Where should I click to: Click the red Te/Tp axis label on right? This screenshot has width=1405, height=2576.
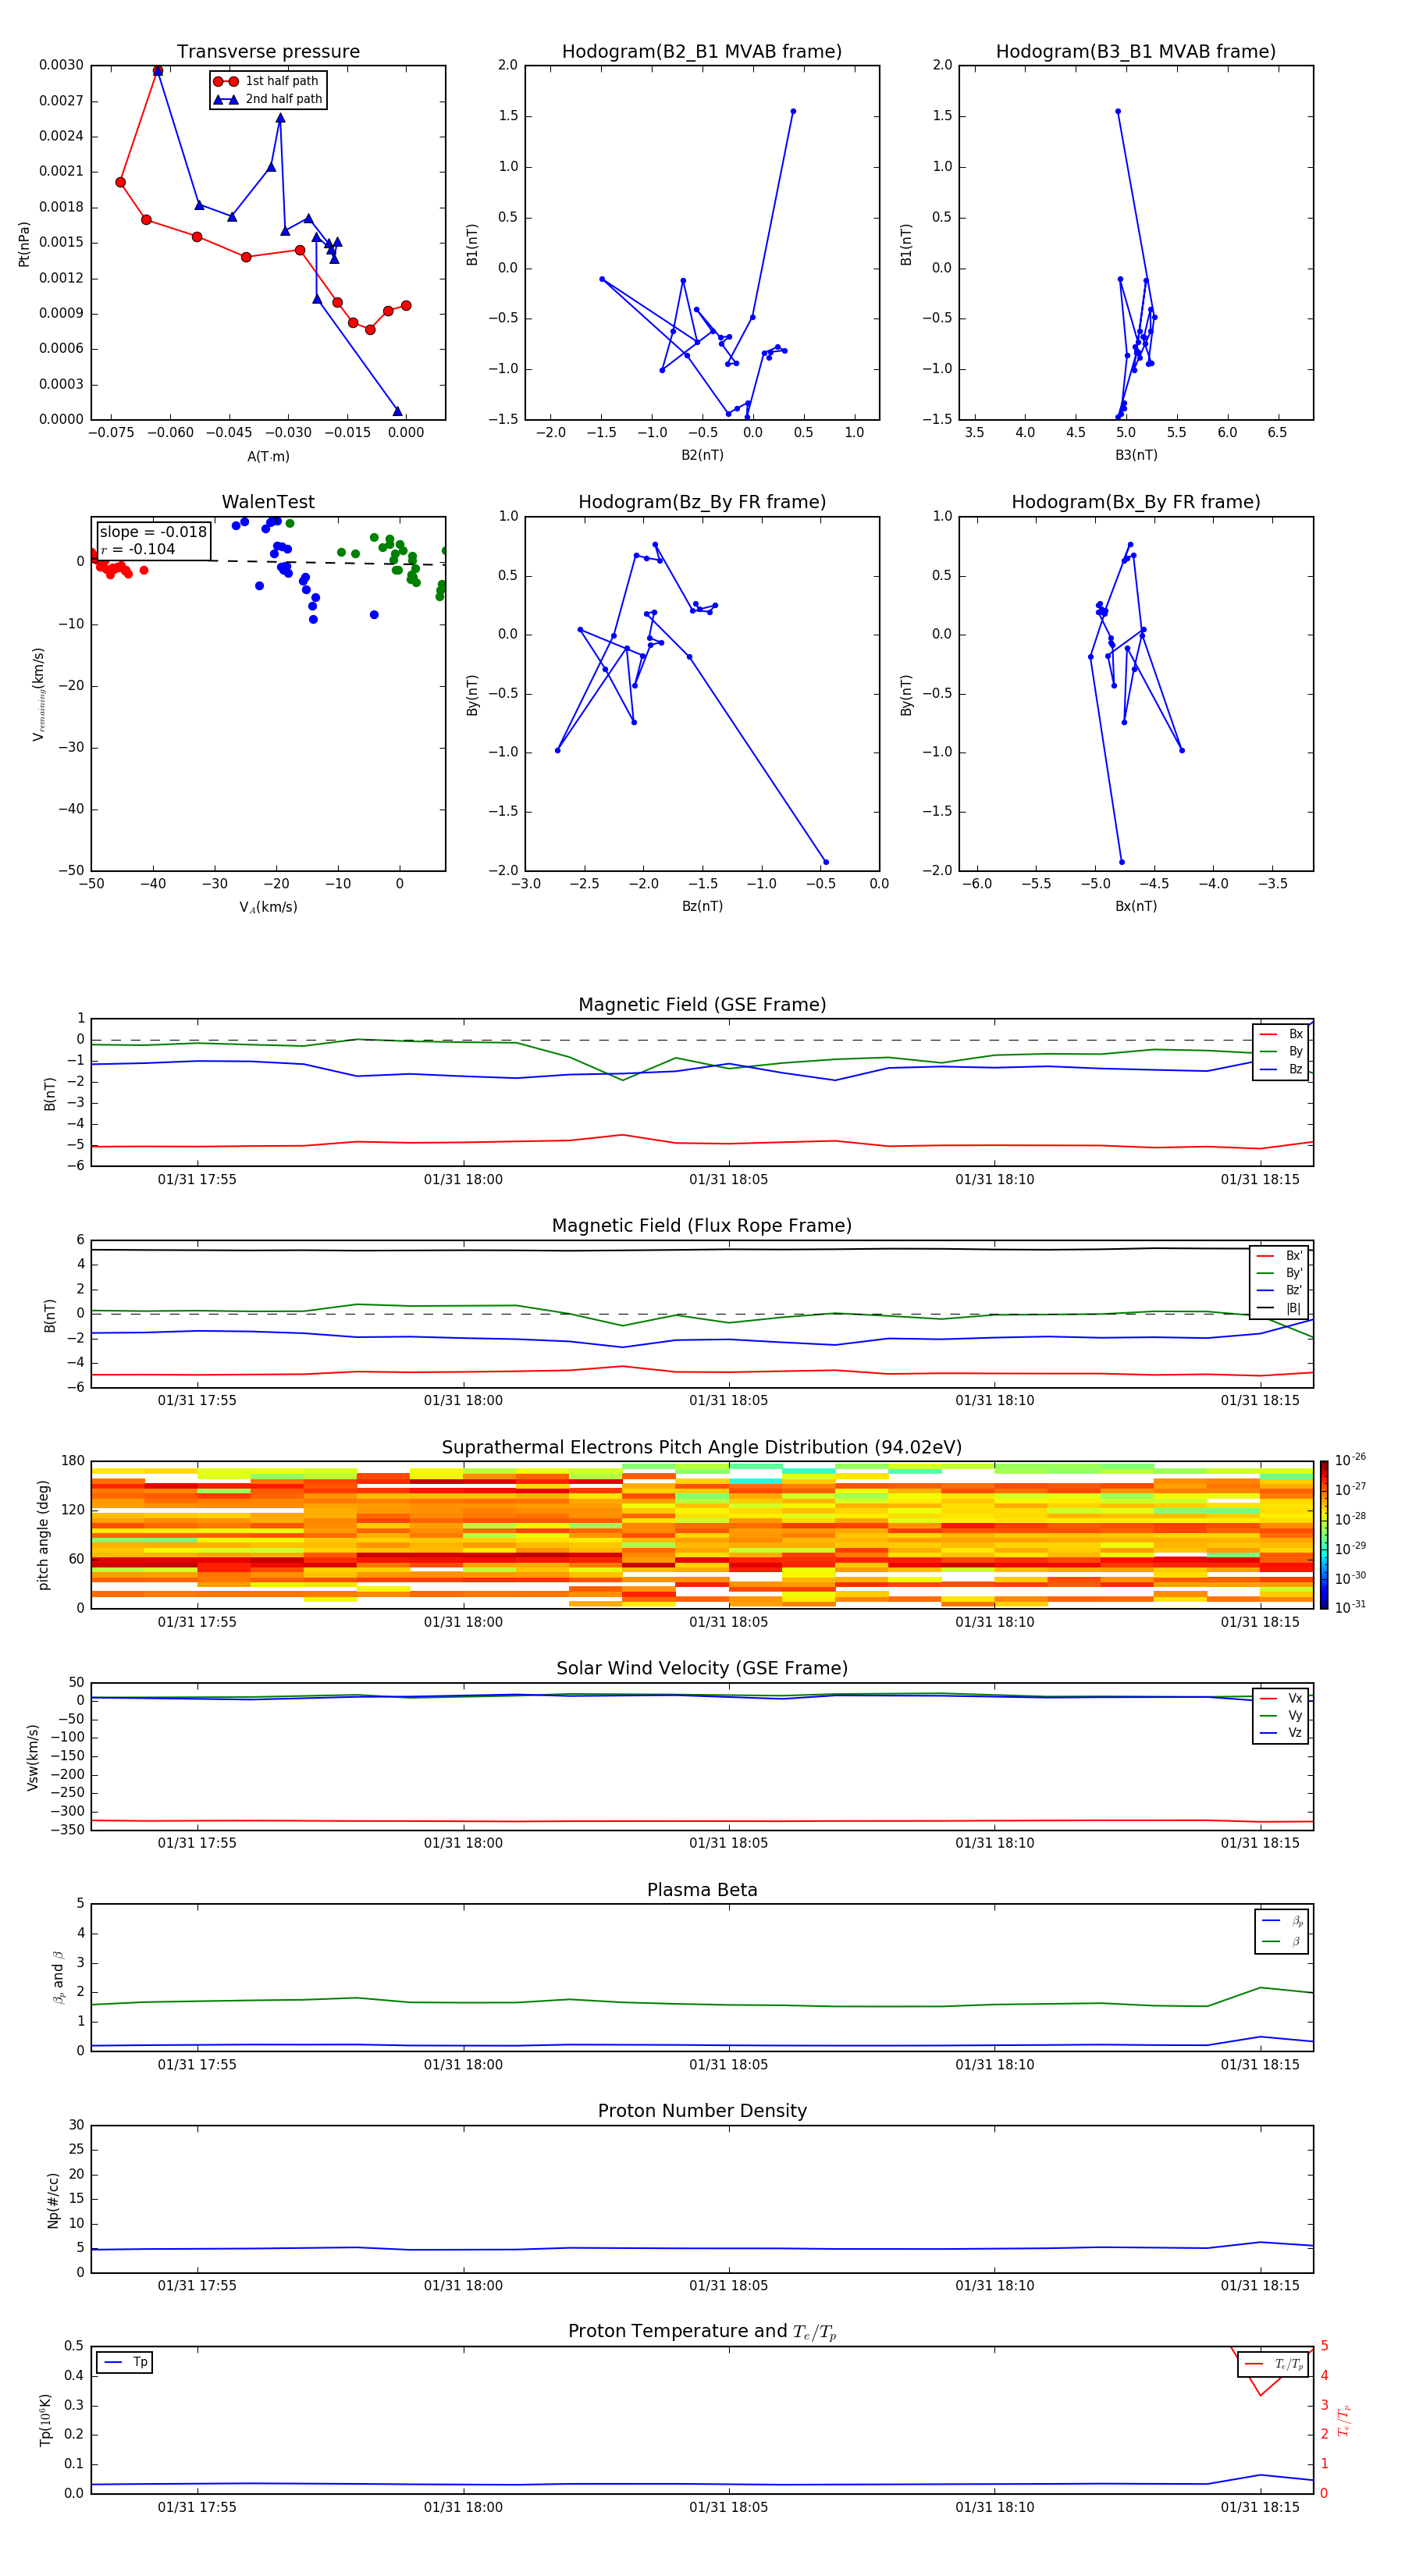1345,2420
